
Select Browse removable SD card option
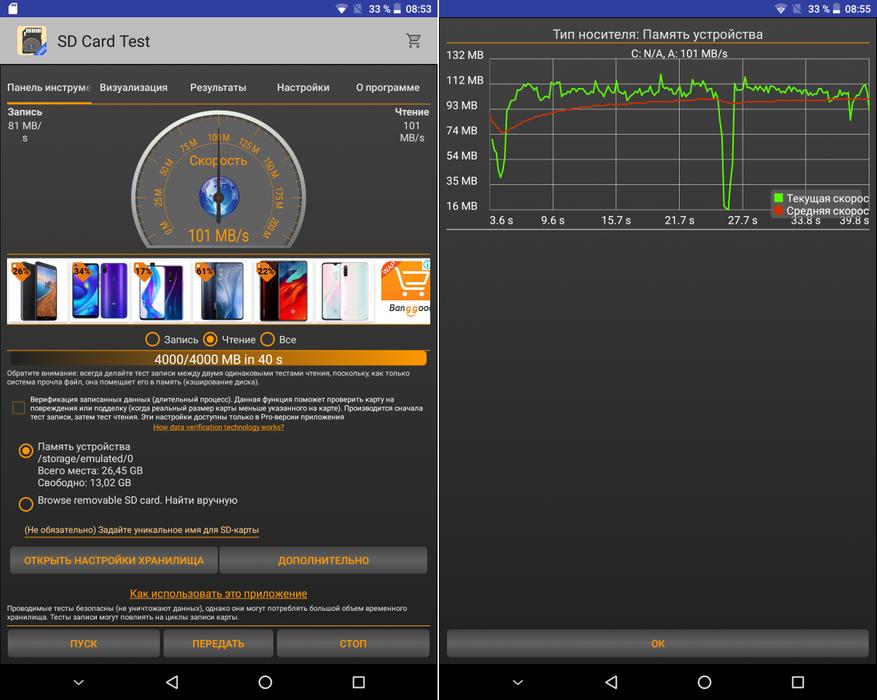pos(26,504)
